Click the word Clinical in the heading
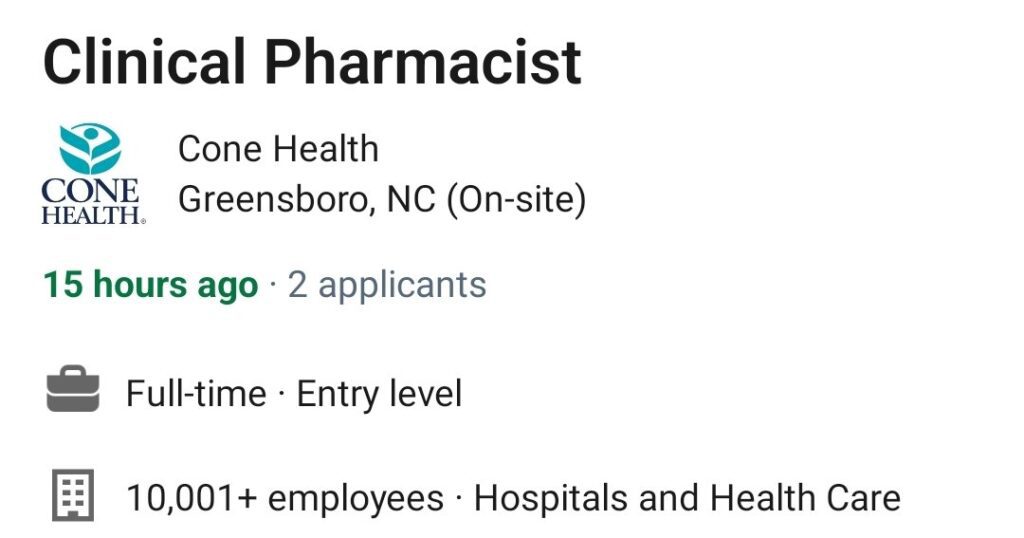This screenshot has width=1024, height=538. (144, 62)
